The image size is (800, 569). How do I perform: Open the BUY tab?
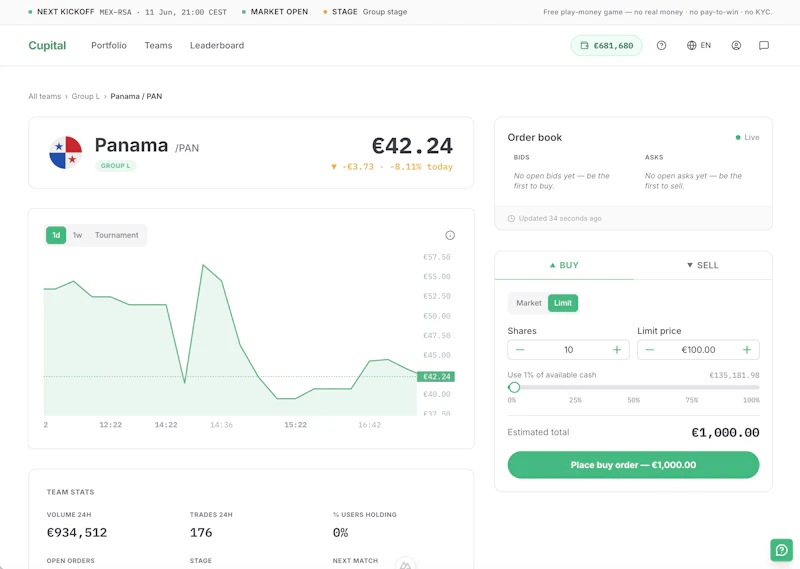point(564,265)
